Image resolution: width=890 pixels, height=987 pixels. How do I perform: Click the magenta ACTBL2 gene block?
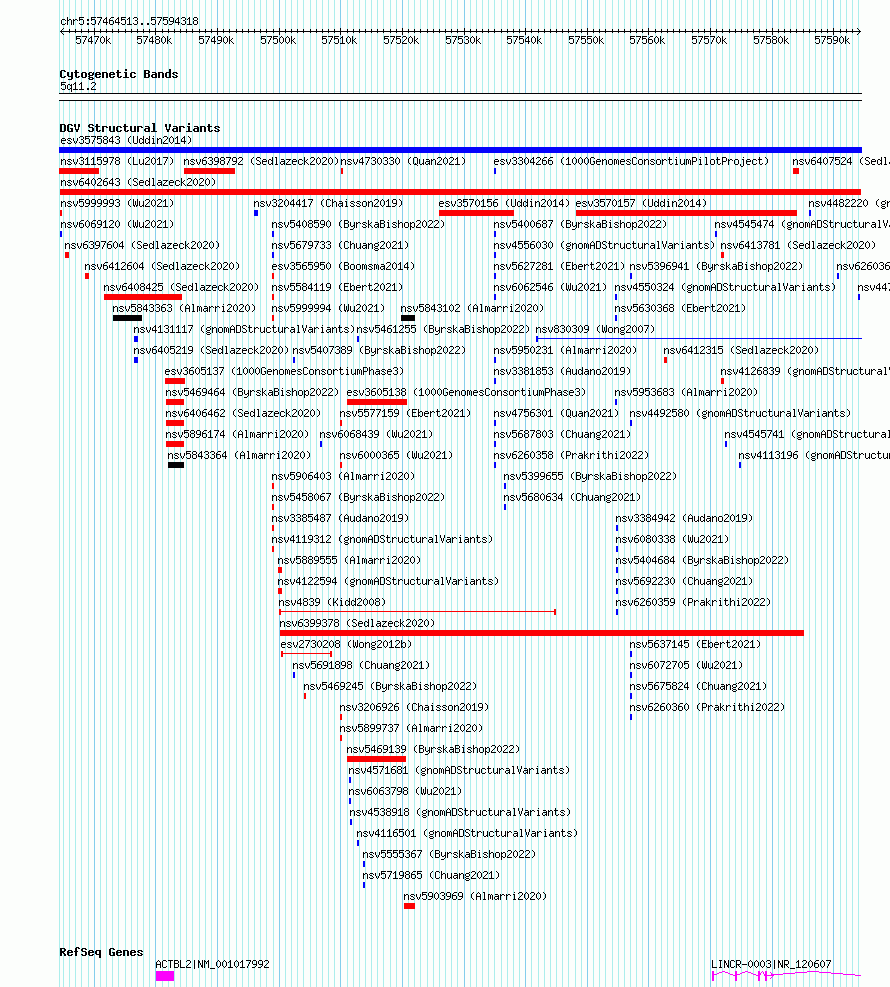click(x=165, y=976)
